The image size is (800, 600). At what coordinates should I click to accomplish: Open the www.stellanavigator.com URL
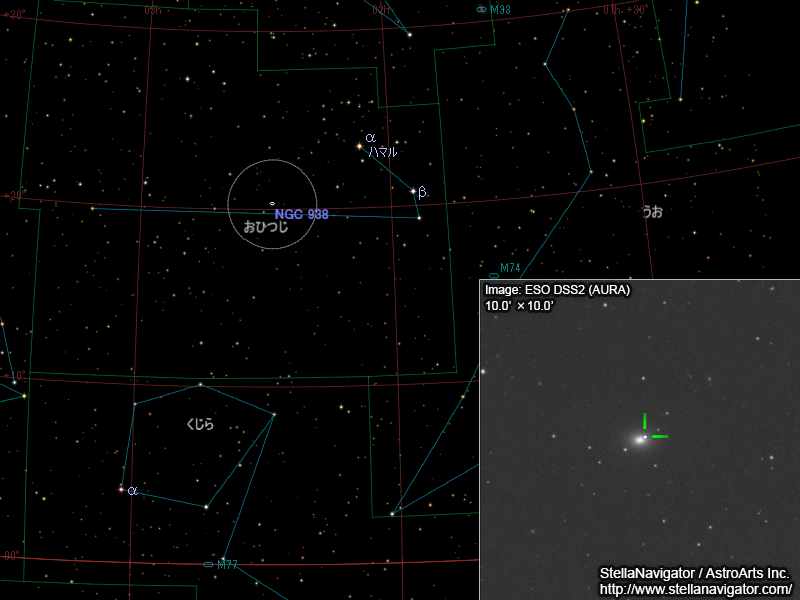tap(695, 589)
